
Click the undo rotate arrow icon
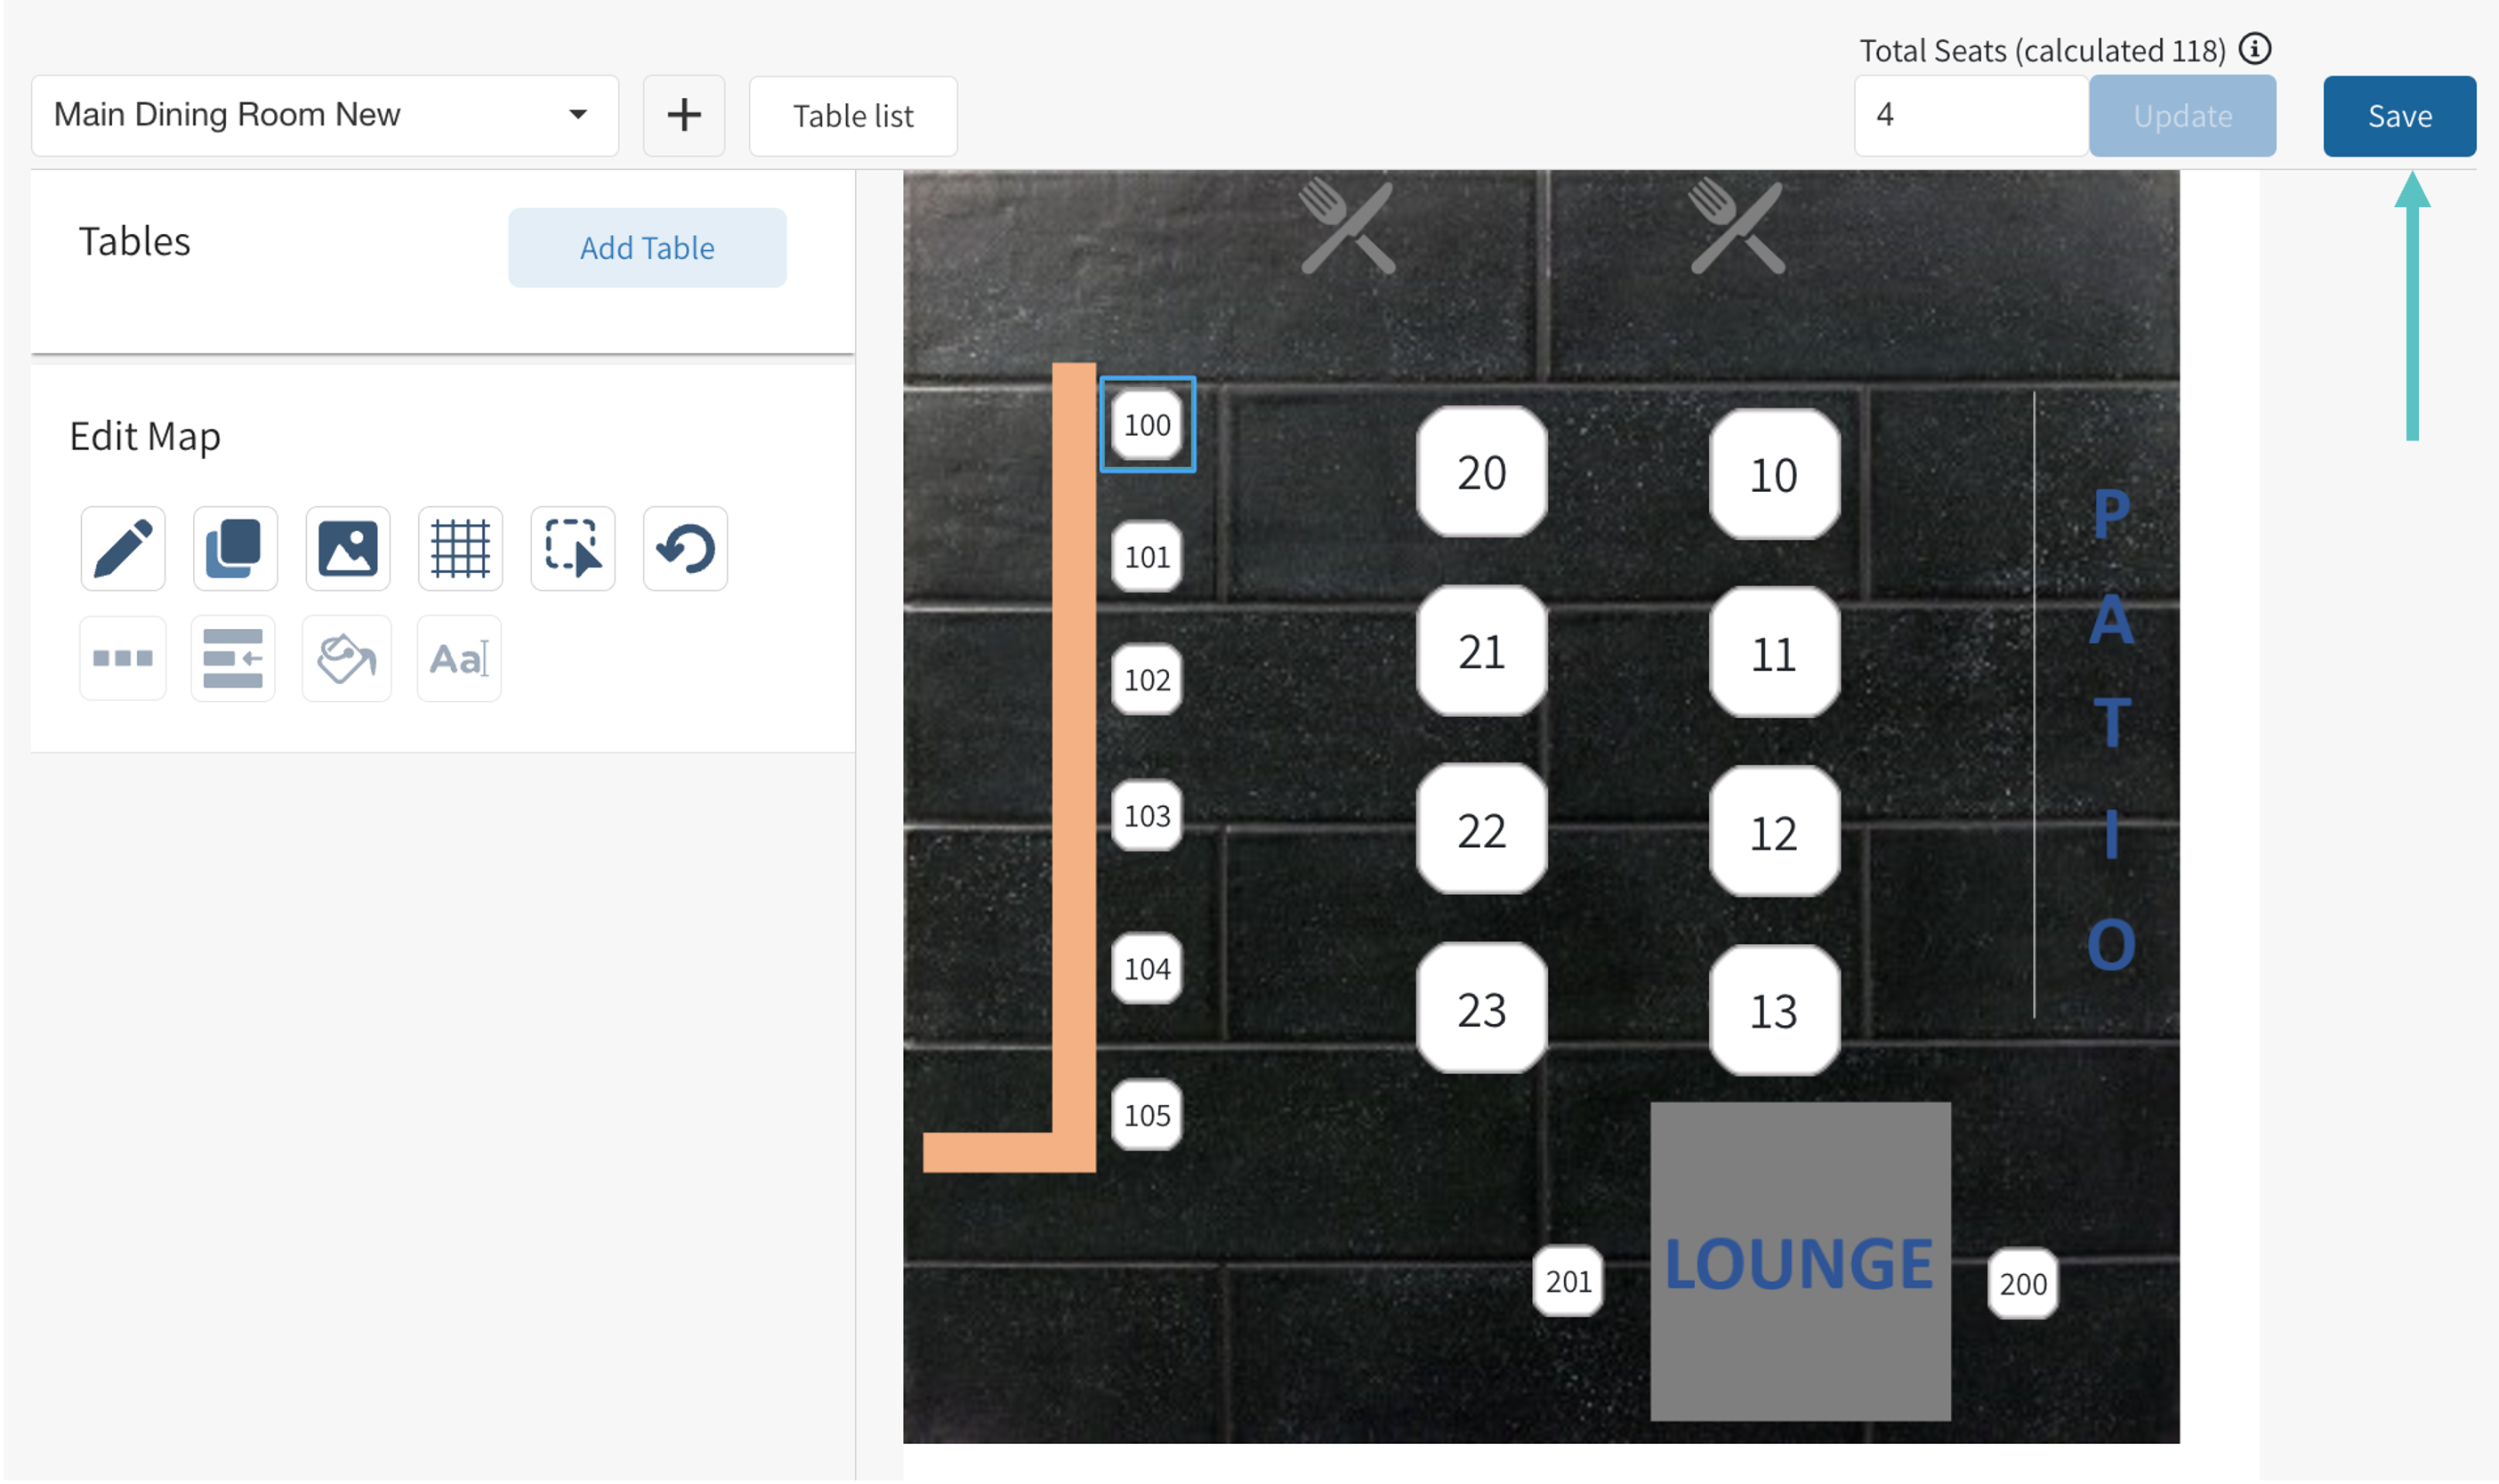(x=685, y=548)
